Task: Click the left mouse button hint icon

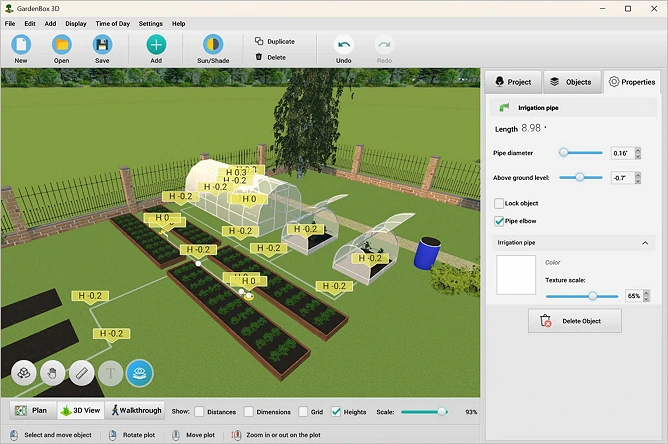Action: click(x=14, y=435)
